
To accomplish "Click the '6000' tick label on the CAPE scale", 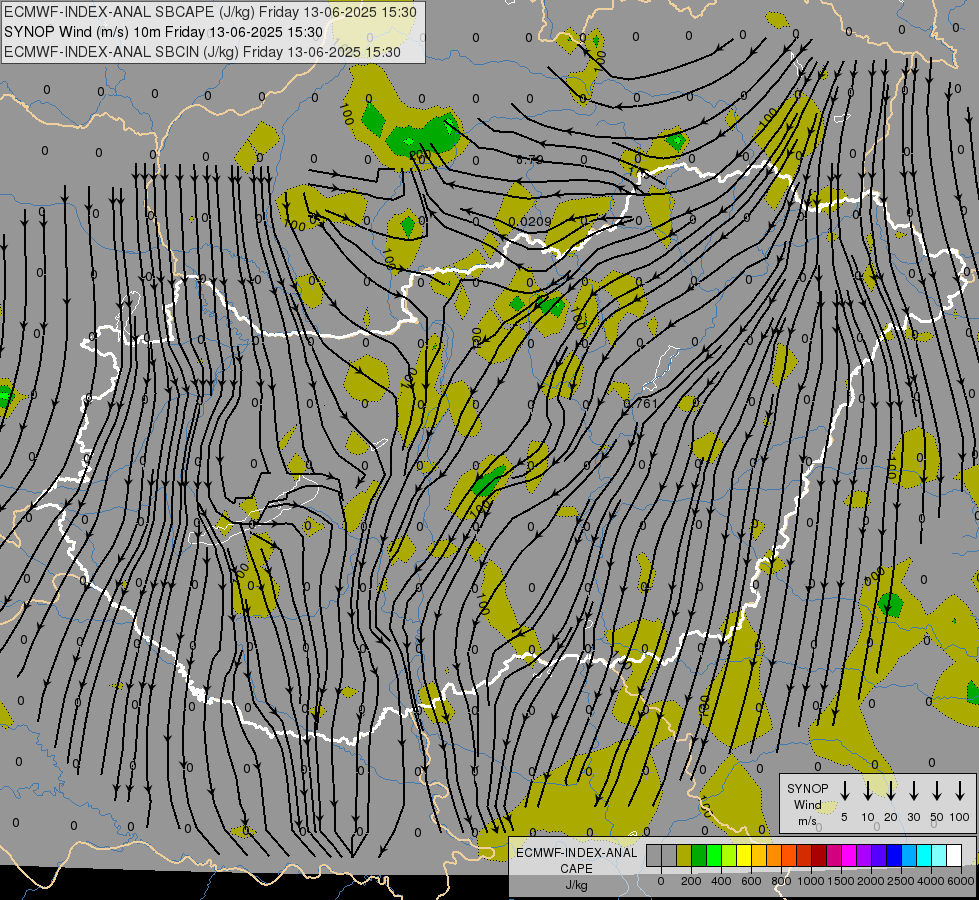I will [x=961, y=881].
